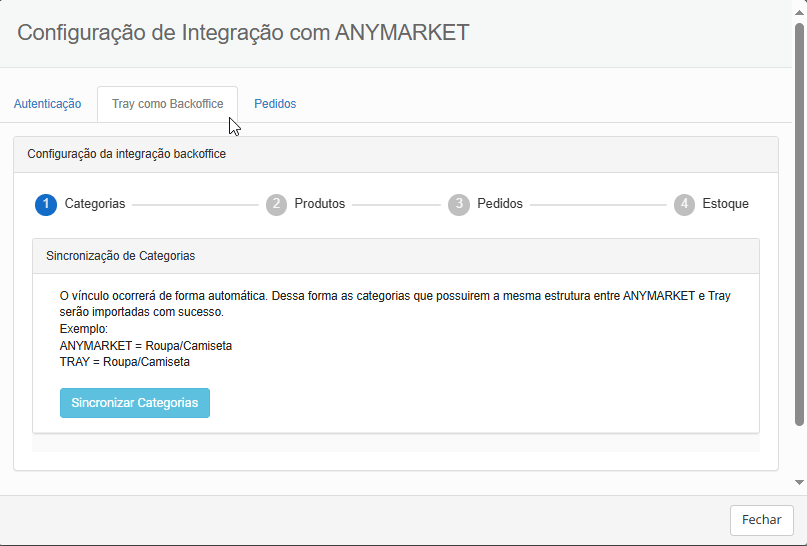807x546 pixels.
Task: Click the scrollbar up arrow
Action: [x=799, y=12]
